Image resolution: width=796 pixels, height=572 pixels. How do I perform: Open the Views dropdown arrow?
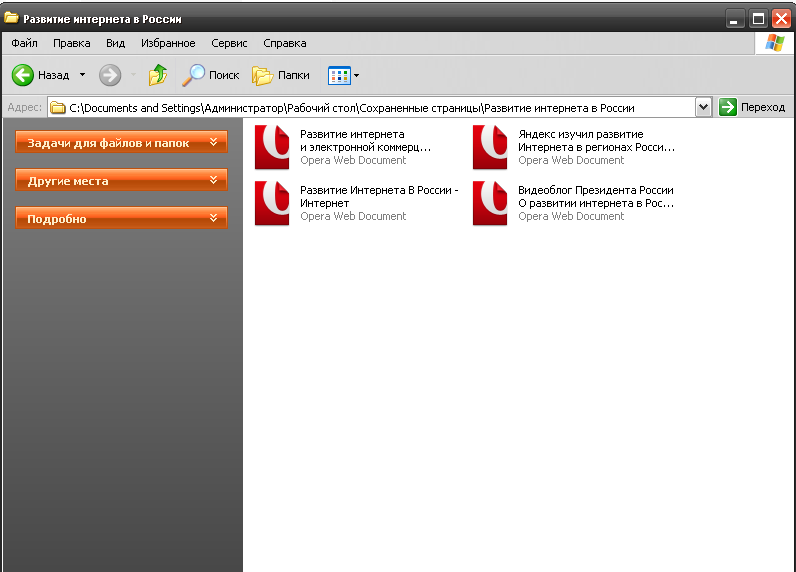coord(356,76)
